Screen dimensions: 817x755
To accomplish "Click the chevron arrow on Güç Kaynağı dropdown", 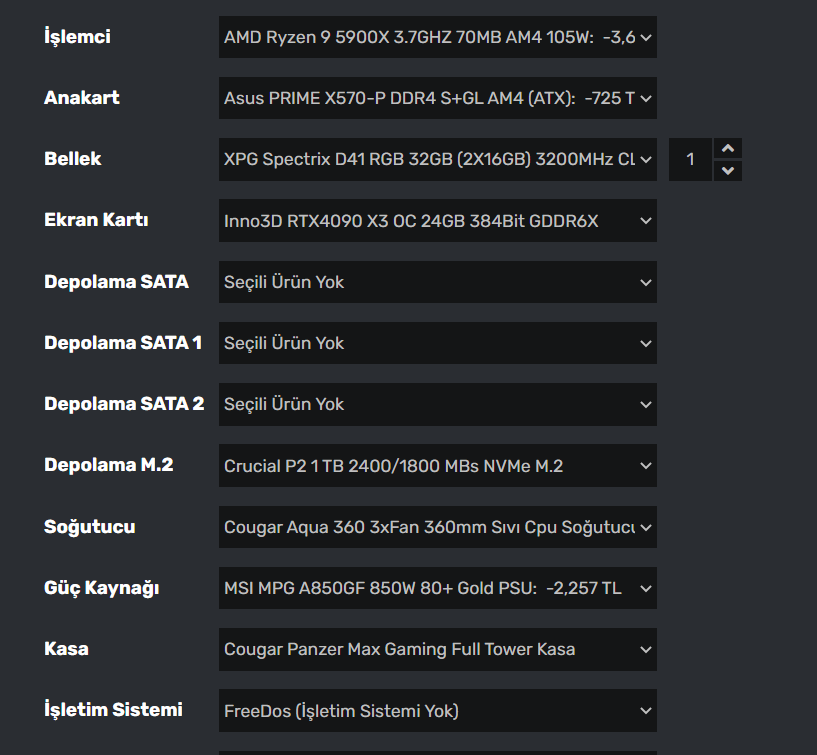I will pyautogui.click(x=645, y=588).
